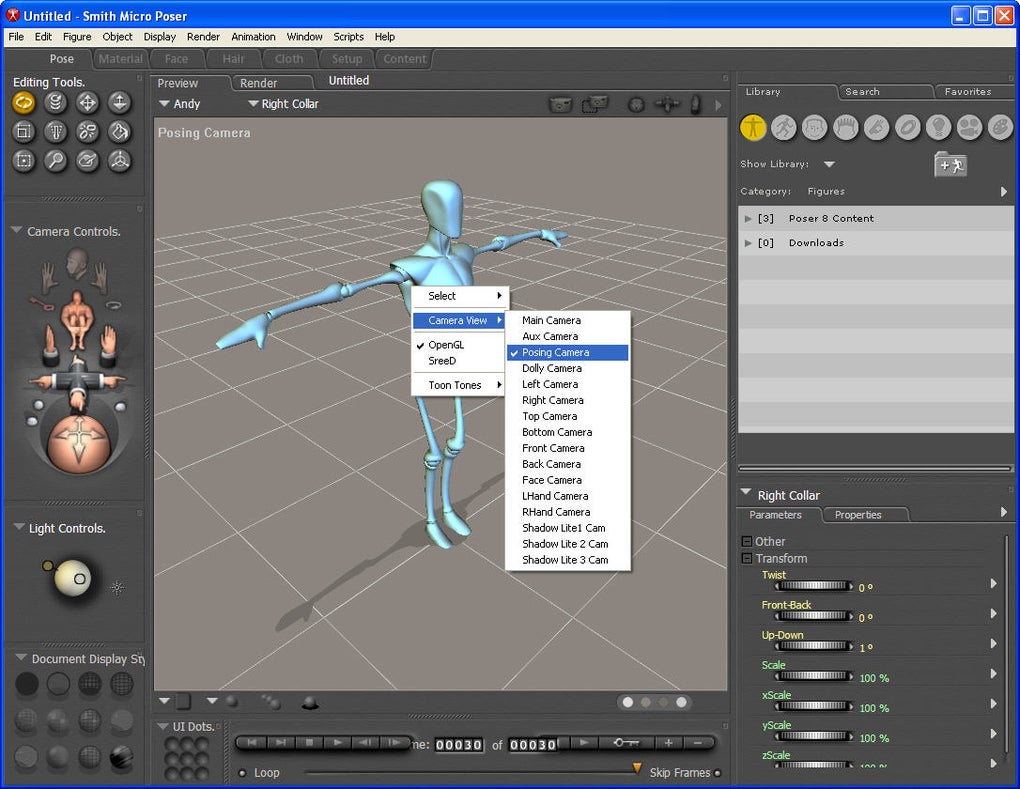Expand the Poser 8 Content folder
The width and height of the screenshot is (1020, 789).
748,218
